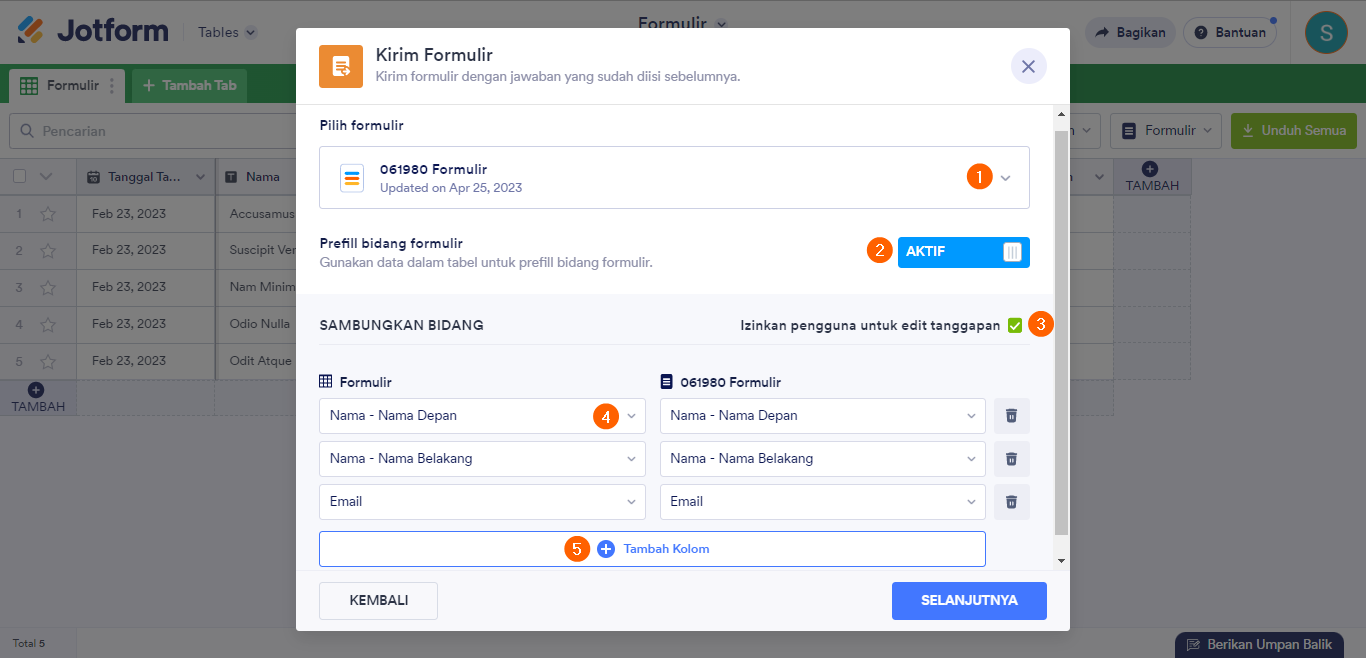This screenshot has width=1366, height=658.
Task: Click the plus TAMBAH column icon
Action: coord(1150,170)
